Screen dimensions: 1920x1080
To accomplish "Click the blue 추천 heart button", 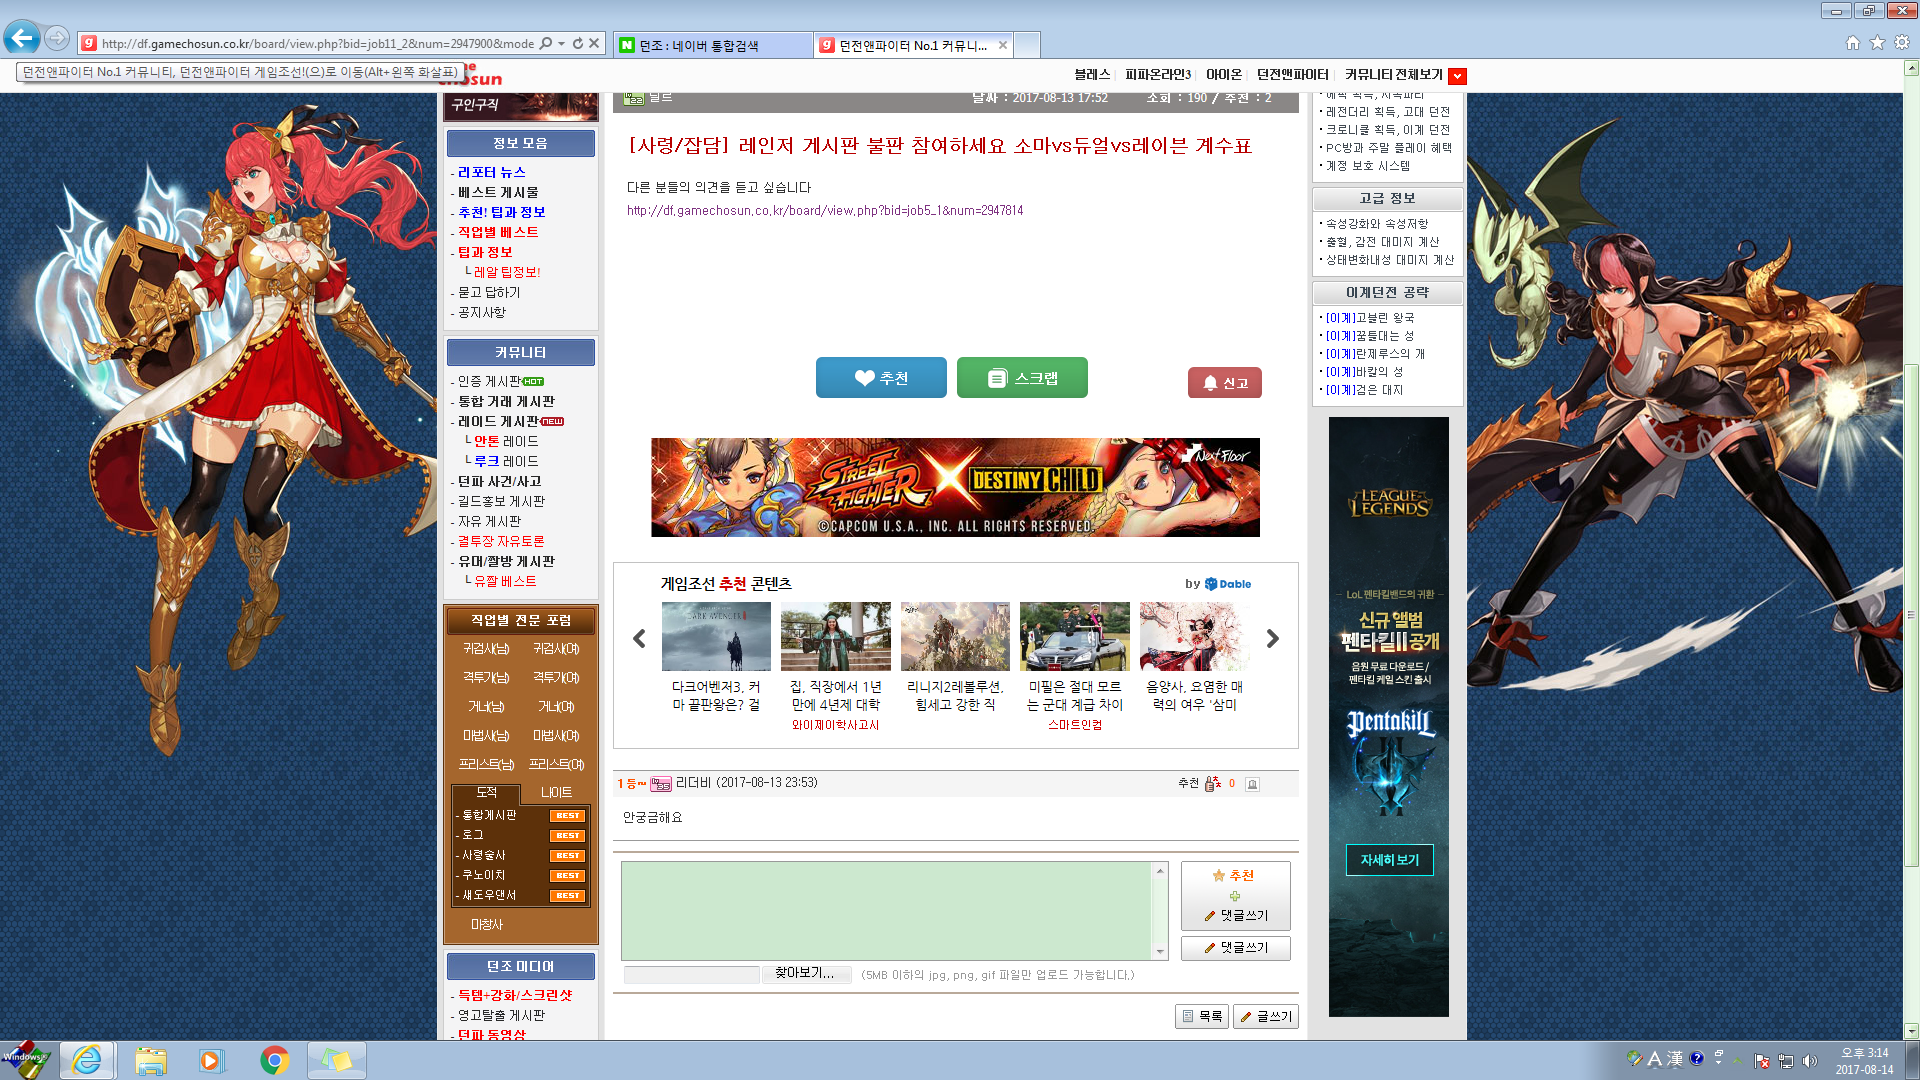I will (881, 378).
